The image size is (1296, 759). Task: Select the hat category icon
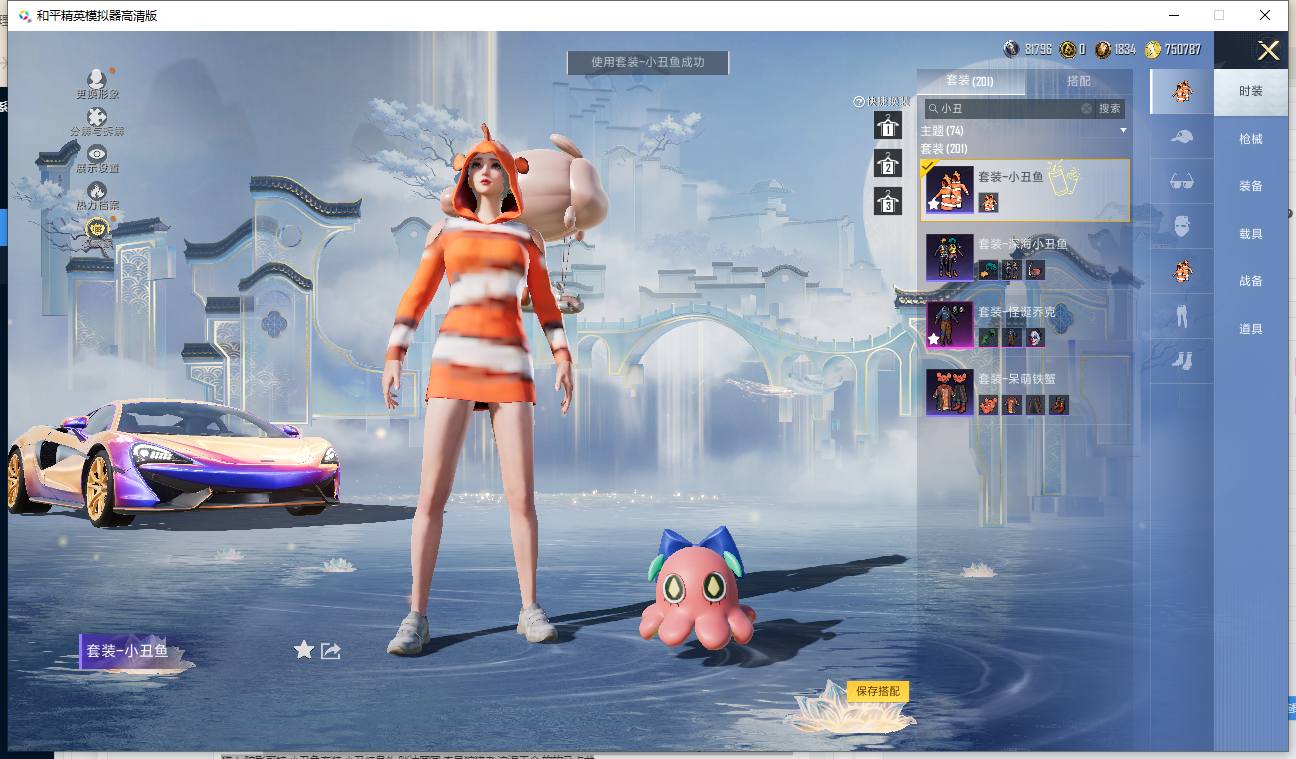pos(1182,137)
